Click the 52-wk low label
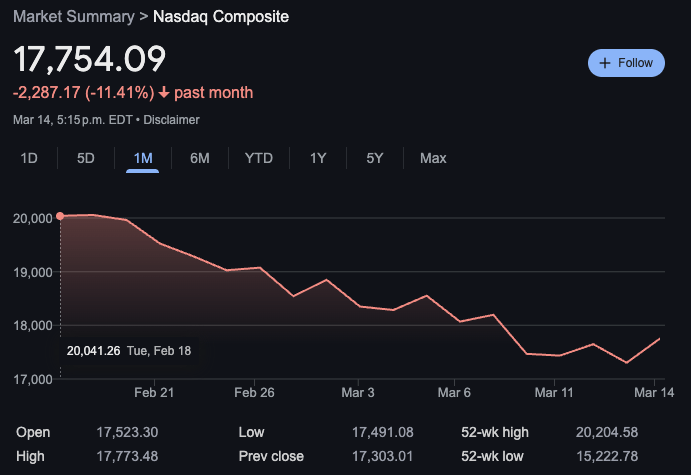Screen dimensions: 691x475 pyautogui.click(x=492, y=456)
